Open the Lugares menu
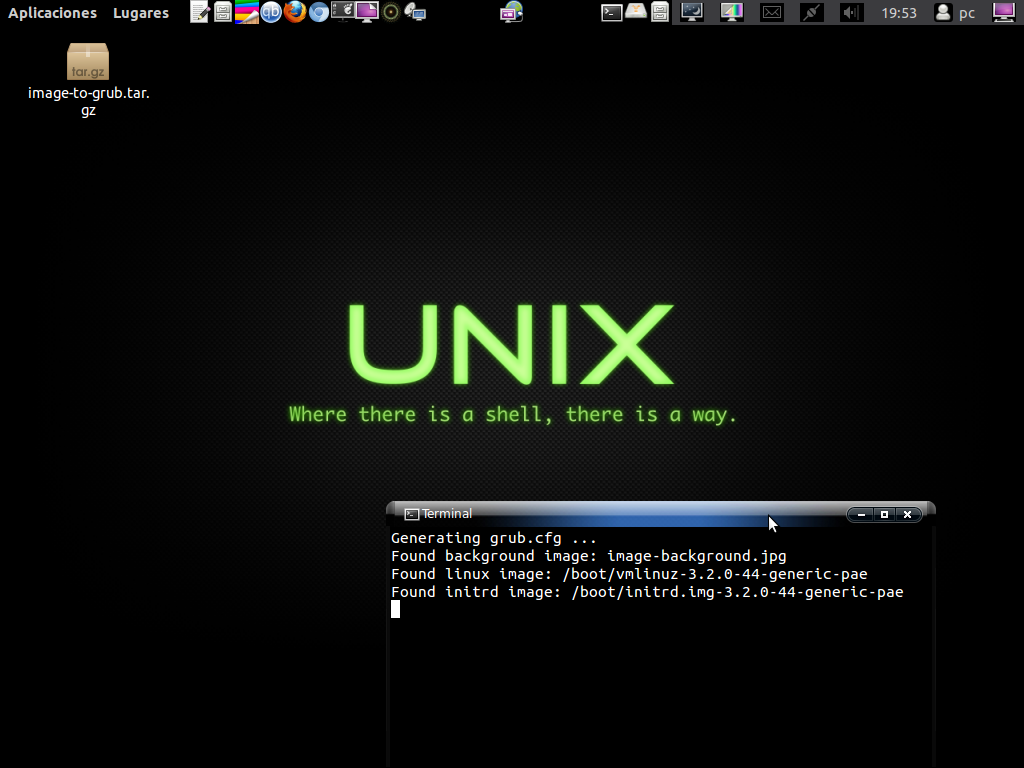This screenshot has width=1024, height=768. 140,13
